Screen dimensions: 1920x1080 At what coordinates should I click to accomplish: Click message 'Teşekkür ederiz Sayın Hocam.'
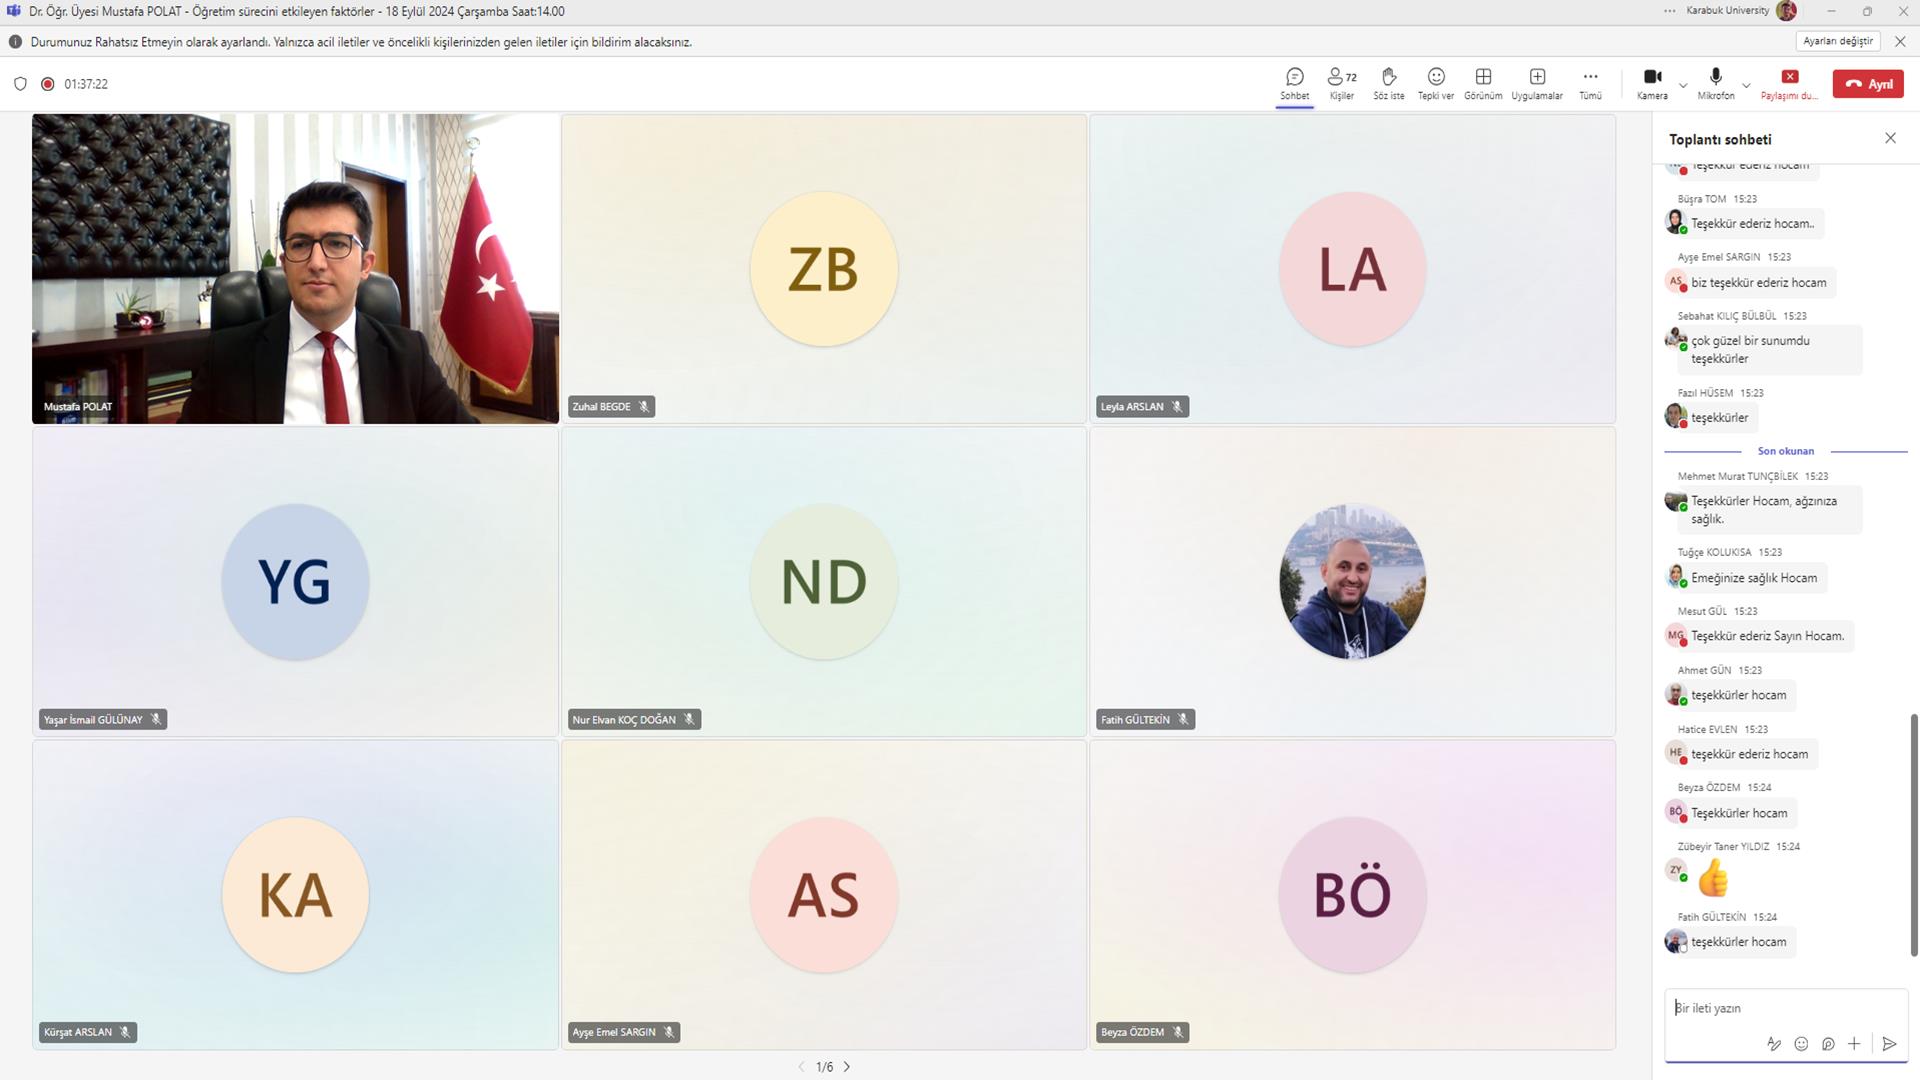click(1768, 635)
